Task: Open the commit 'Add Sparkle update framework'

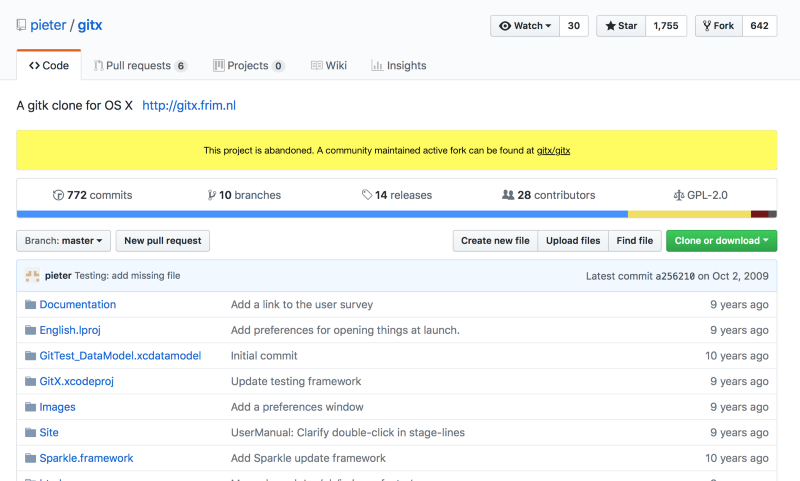Action: pos(308,458)
